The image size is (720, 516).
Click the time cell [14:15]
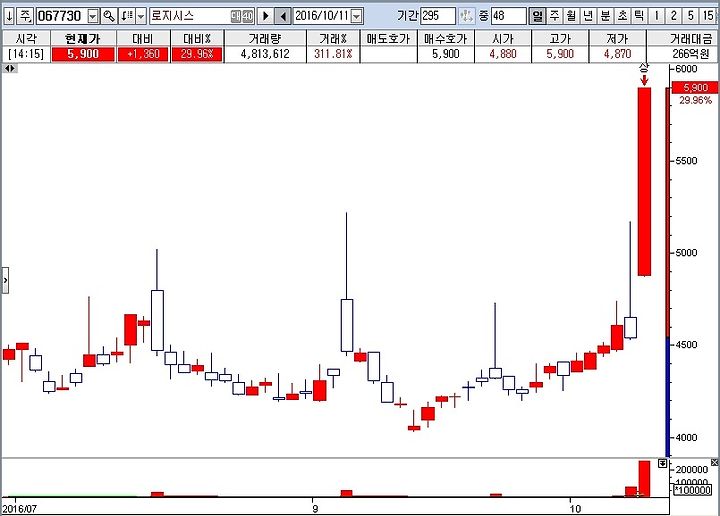[26, 54]
